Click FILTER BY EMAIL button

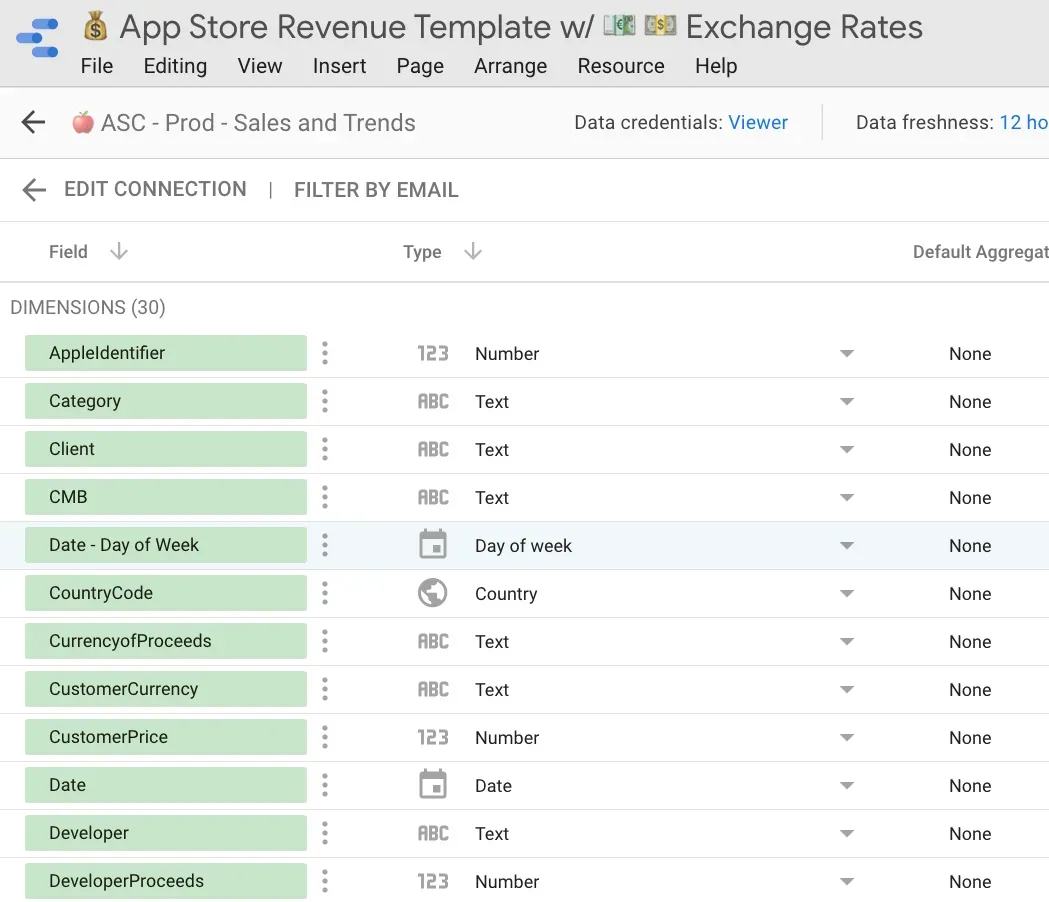click(x=376, y=190)
